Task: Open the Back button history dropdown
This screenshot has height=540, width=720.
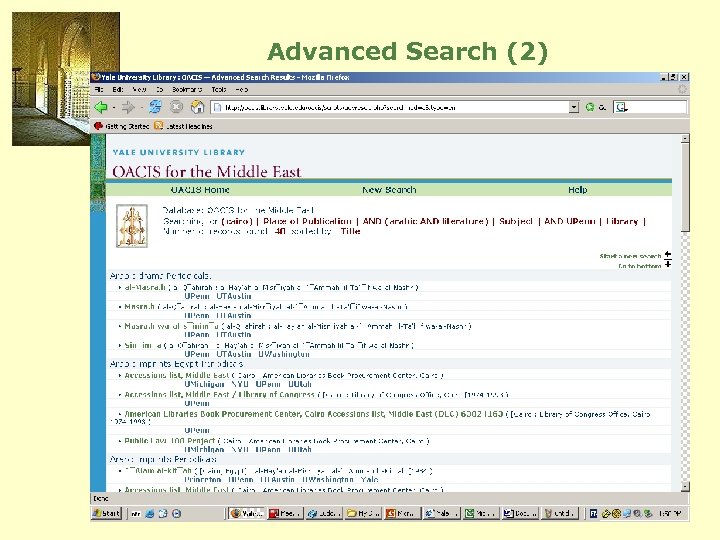Action: [114, 108]
